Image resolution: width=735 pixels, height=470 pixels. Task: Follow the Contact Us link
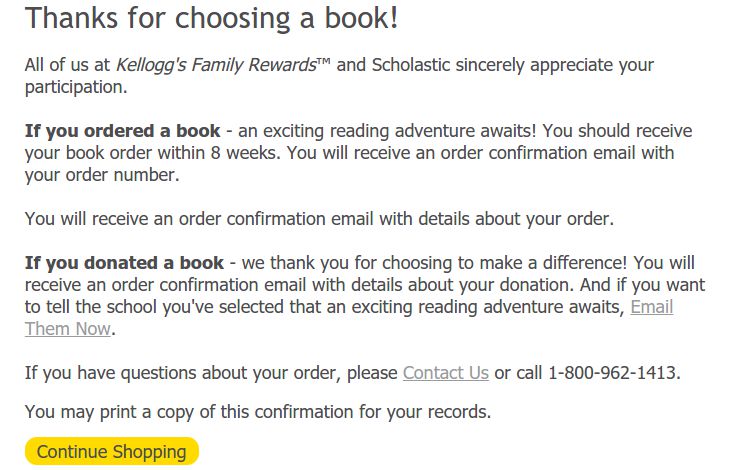tap(445, 373)
